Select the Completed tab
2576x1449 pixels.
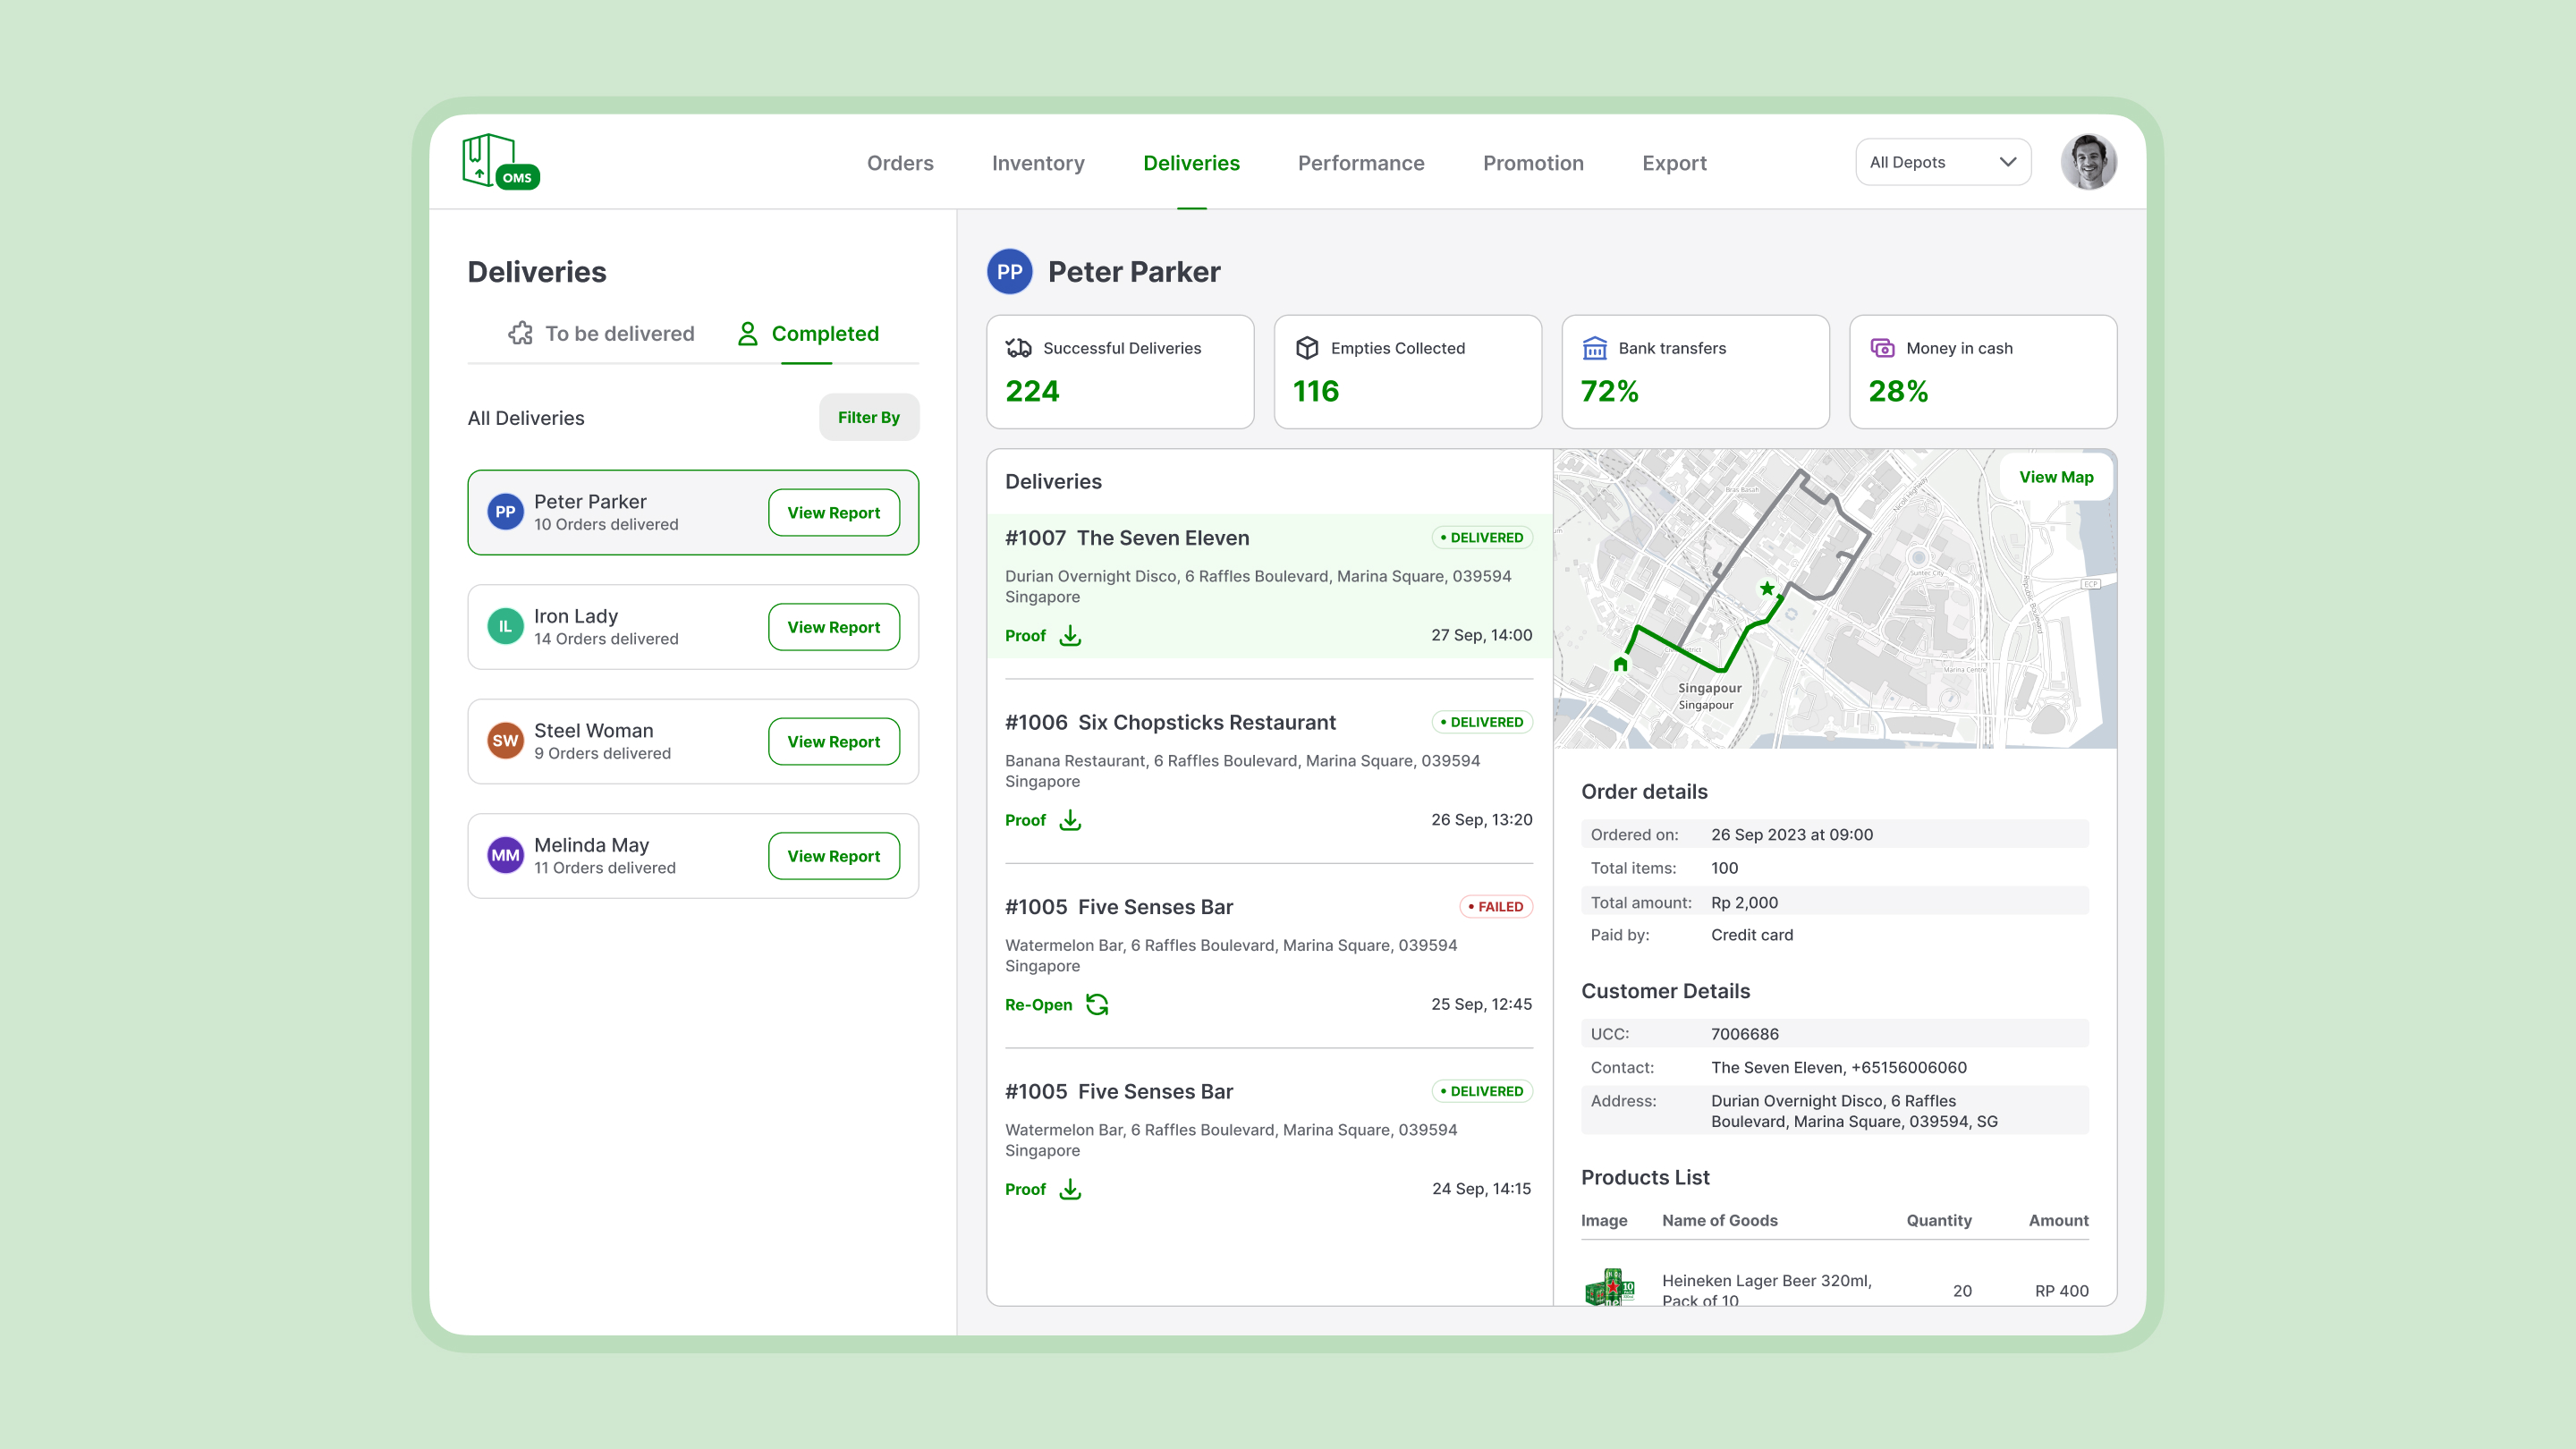click(808, 334)
